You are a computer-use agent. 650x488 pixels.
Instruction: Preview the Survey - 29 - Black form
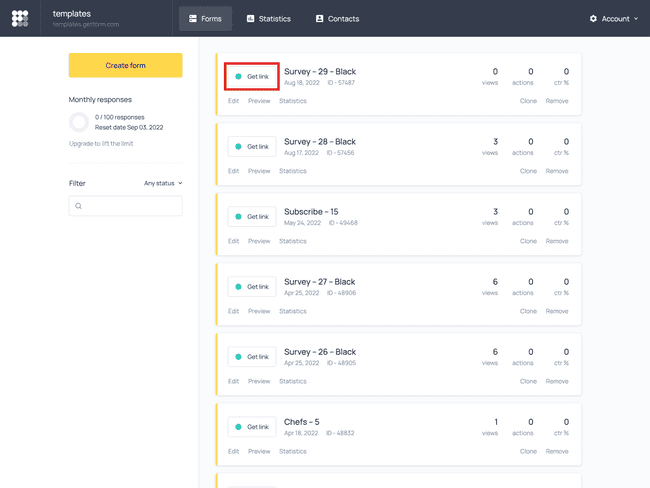pos(259,101)
